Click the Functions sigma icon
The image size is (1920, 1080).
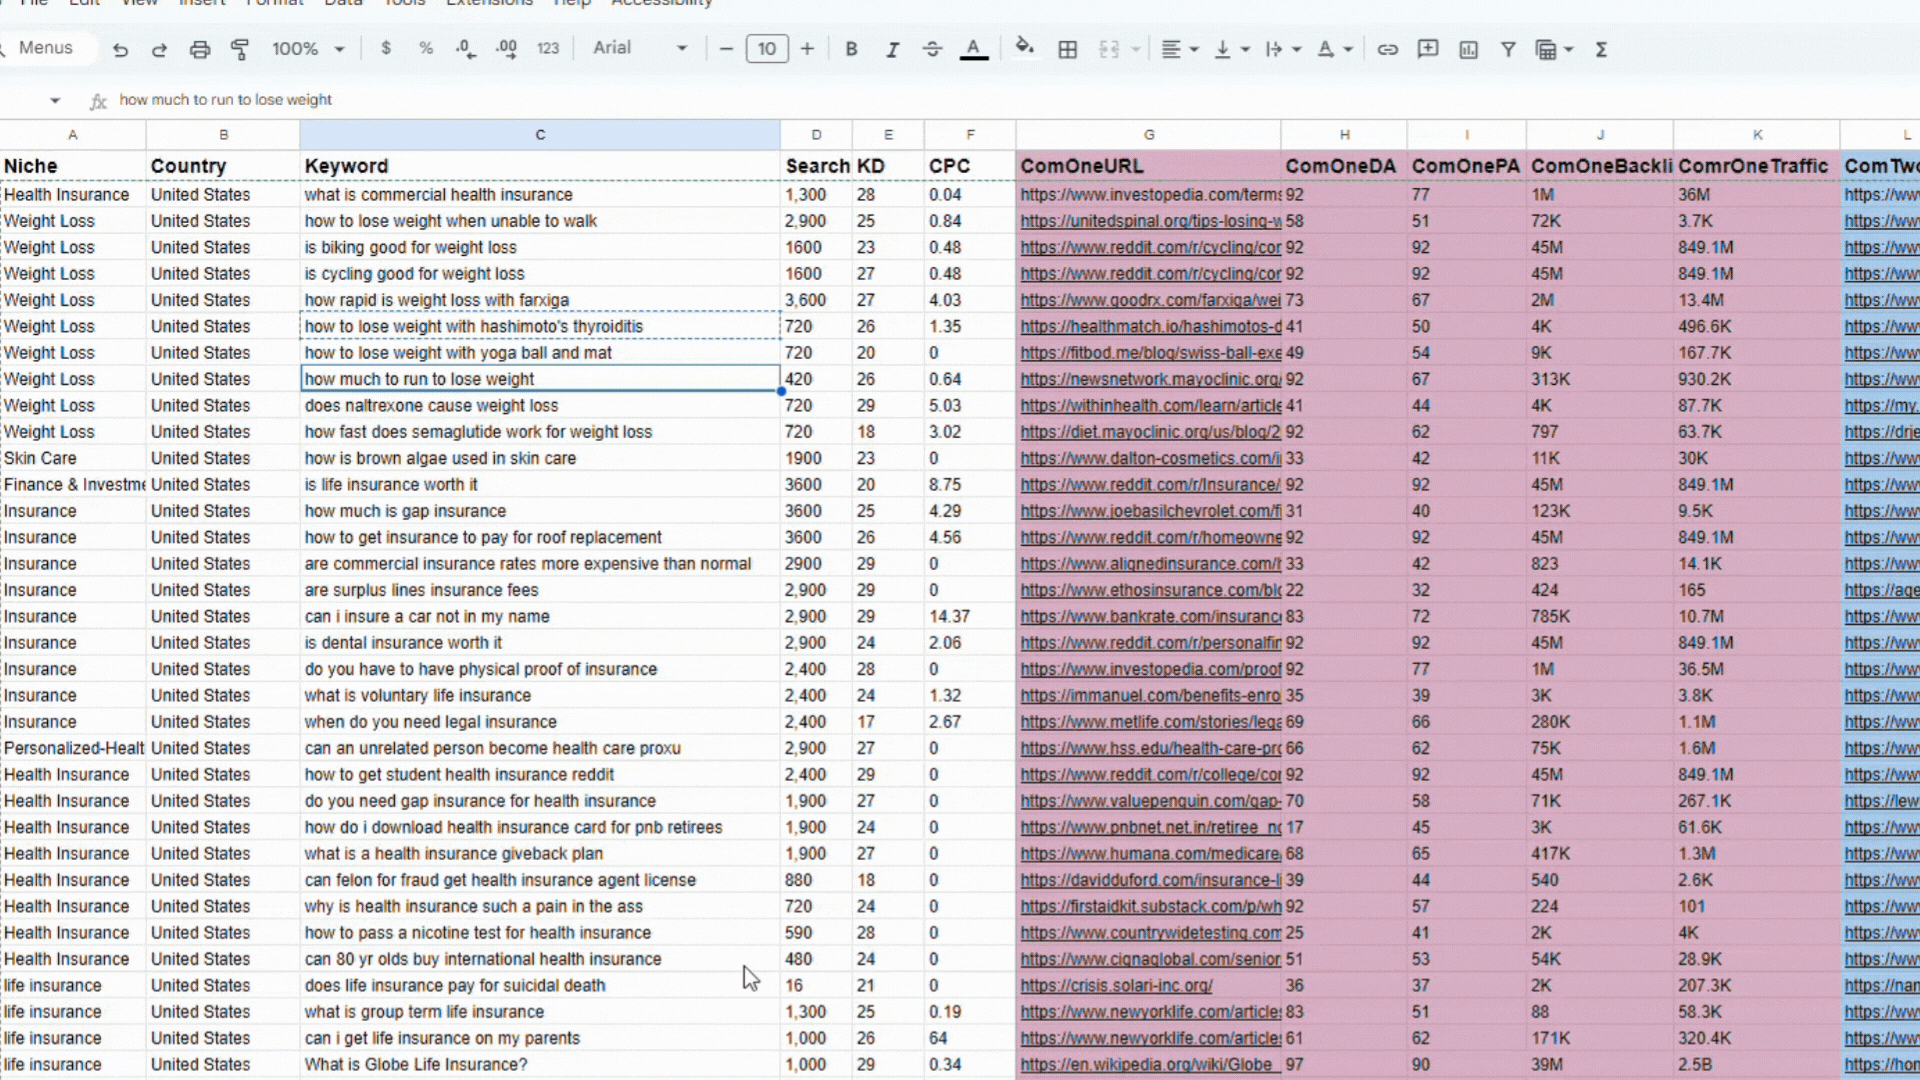pyautogui.click(x=1601, y=49)
